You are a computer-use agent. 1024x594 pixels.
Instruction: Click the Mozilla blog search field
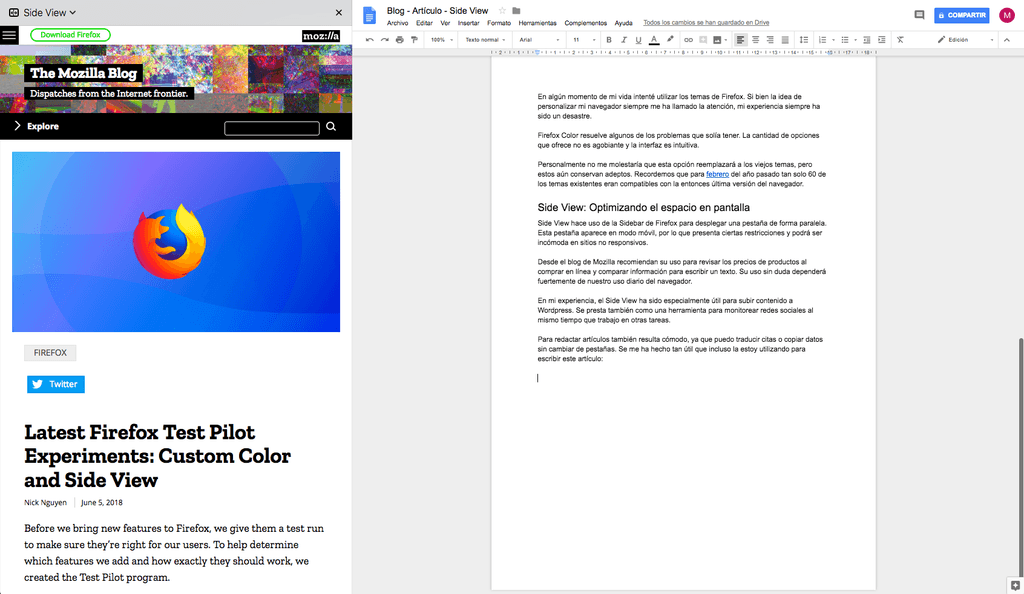click(x=272, y=128)
